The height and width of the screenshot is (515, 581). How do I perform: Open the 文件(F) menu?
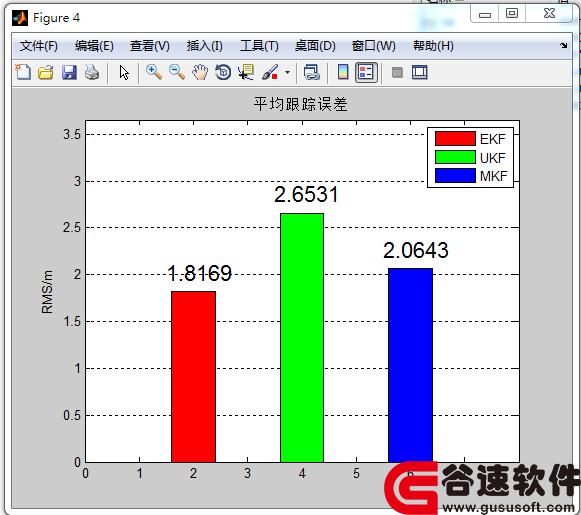[39, 46]
